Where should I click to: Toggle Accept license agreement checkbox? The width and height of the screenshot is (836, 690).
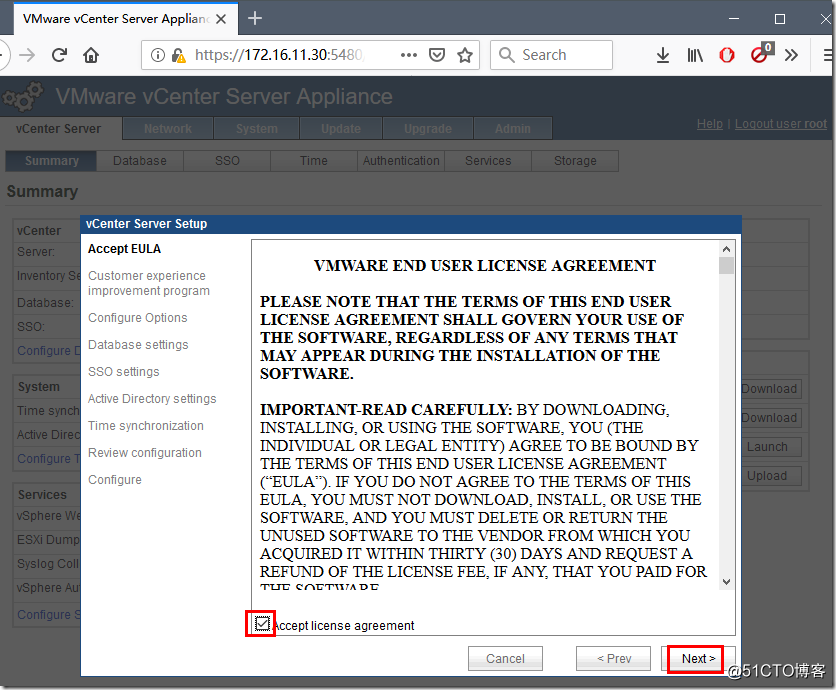262,623
